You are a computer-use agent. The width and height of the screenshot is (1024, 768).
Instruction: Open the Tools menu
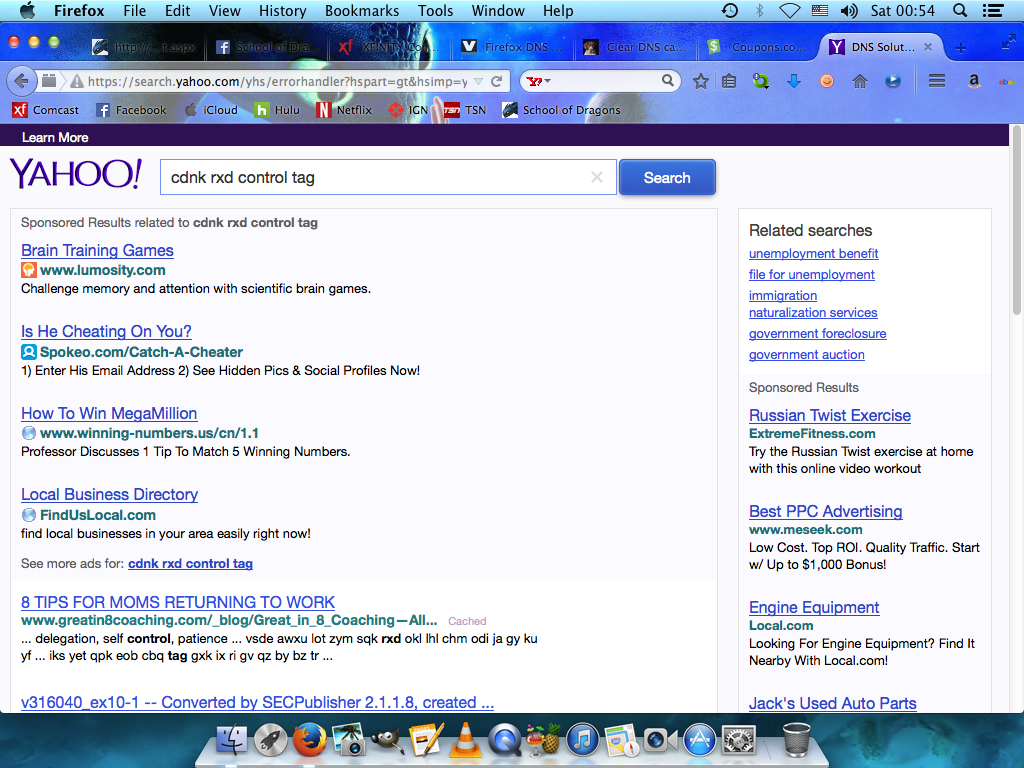pos(436,10)
